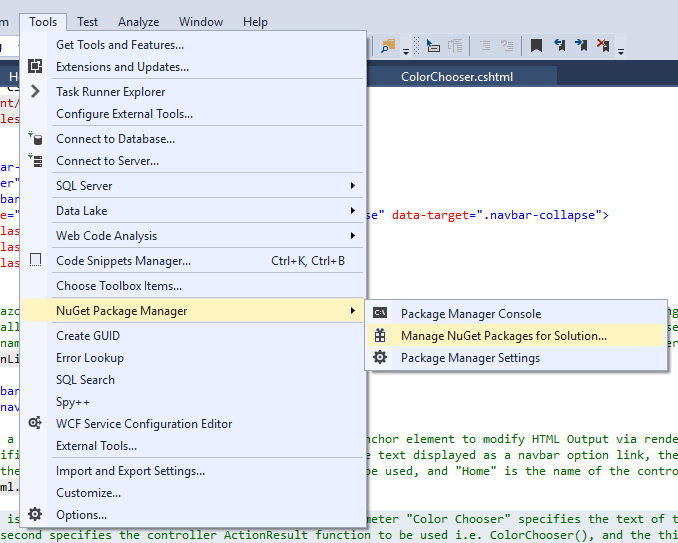Click the Code Snippets Manager icon

[x=35, y=260]
